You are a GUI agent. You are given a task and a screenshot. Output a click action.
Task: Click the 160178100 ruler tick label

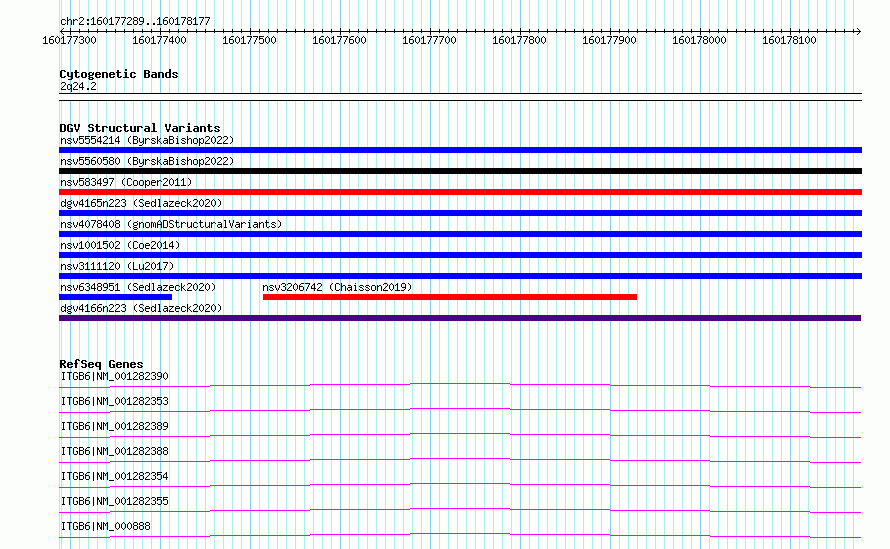tap(789, 40)
